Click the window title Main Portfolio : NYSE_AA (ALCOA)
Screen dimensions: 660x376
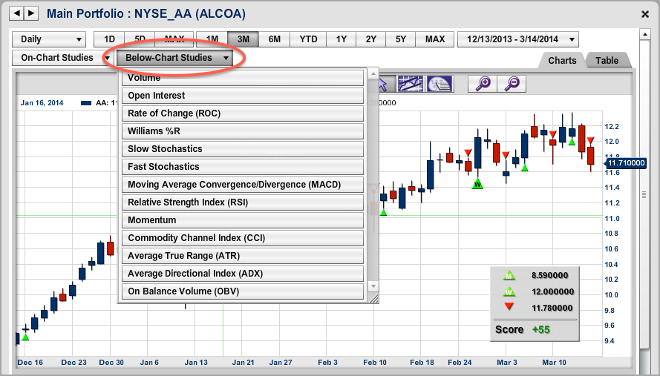(x=146, y=14)
